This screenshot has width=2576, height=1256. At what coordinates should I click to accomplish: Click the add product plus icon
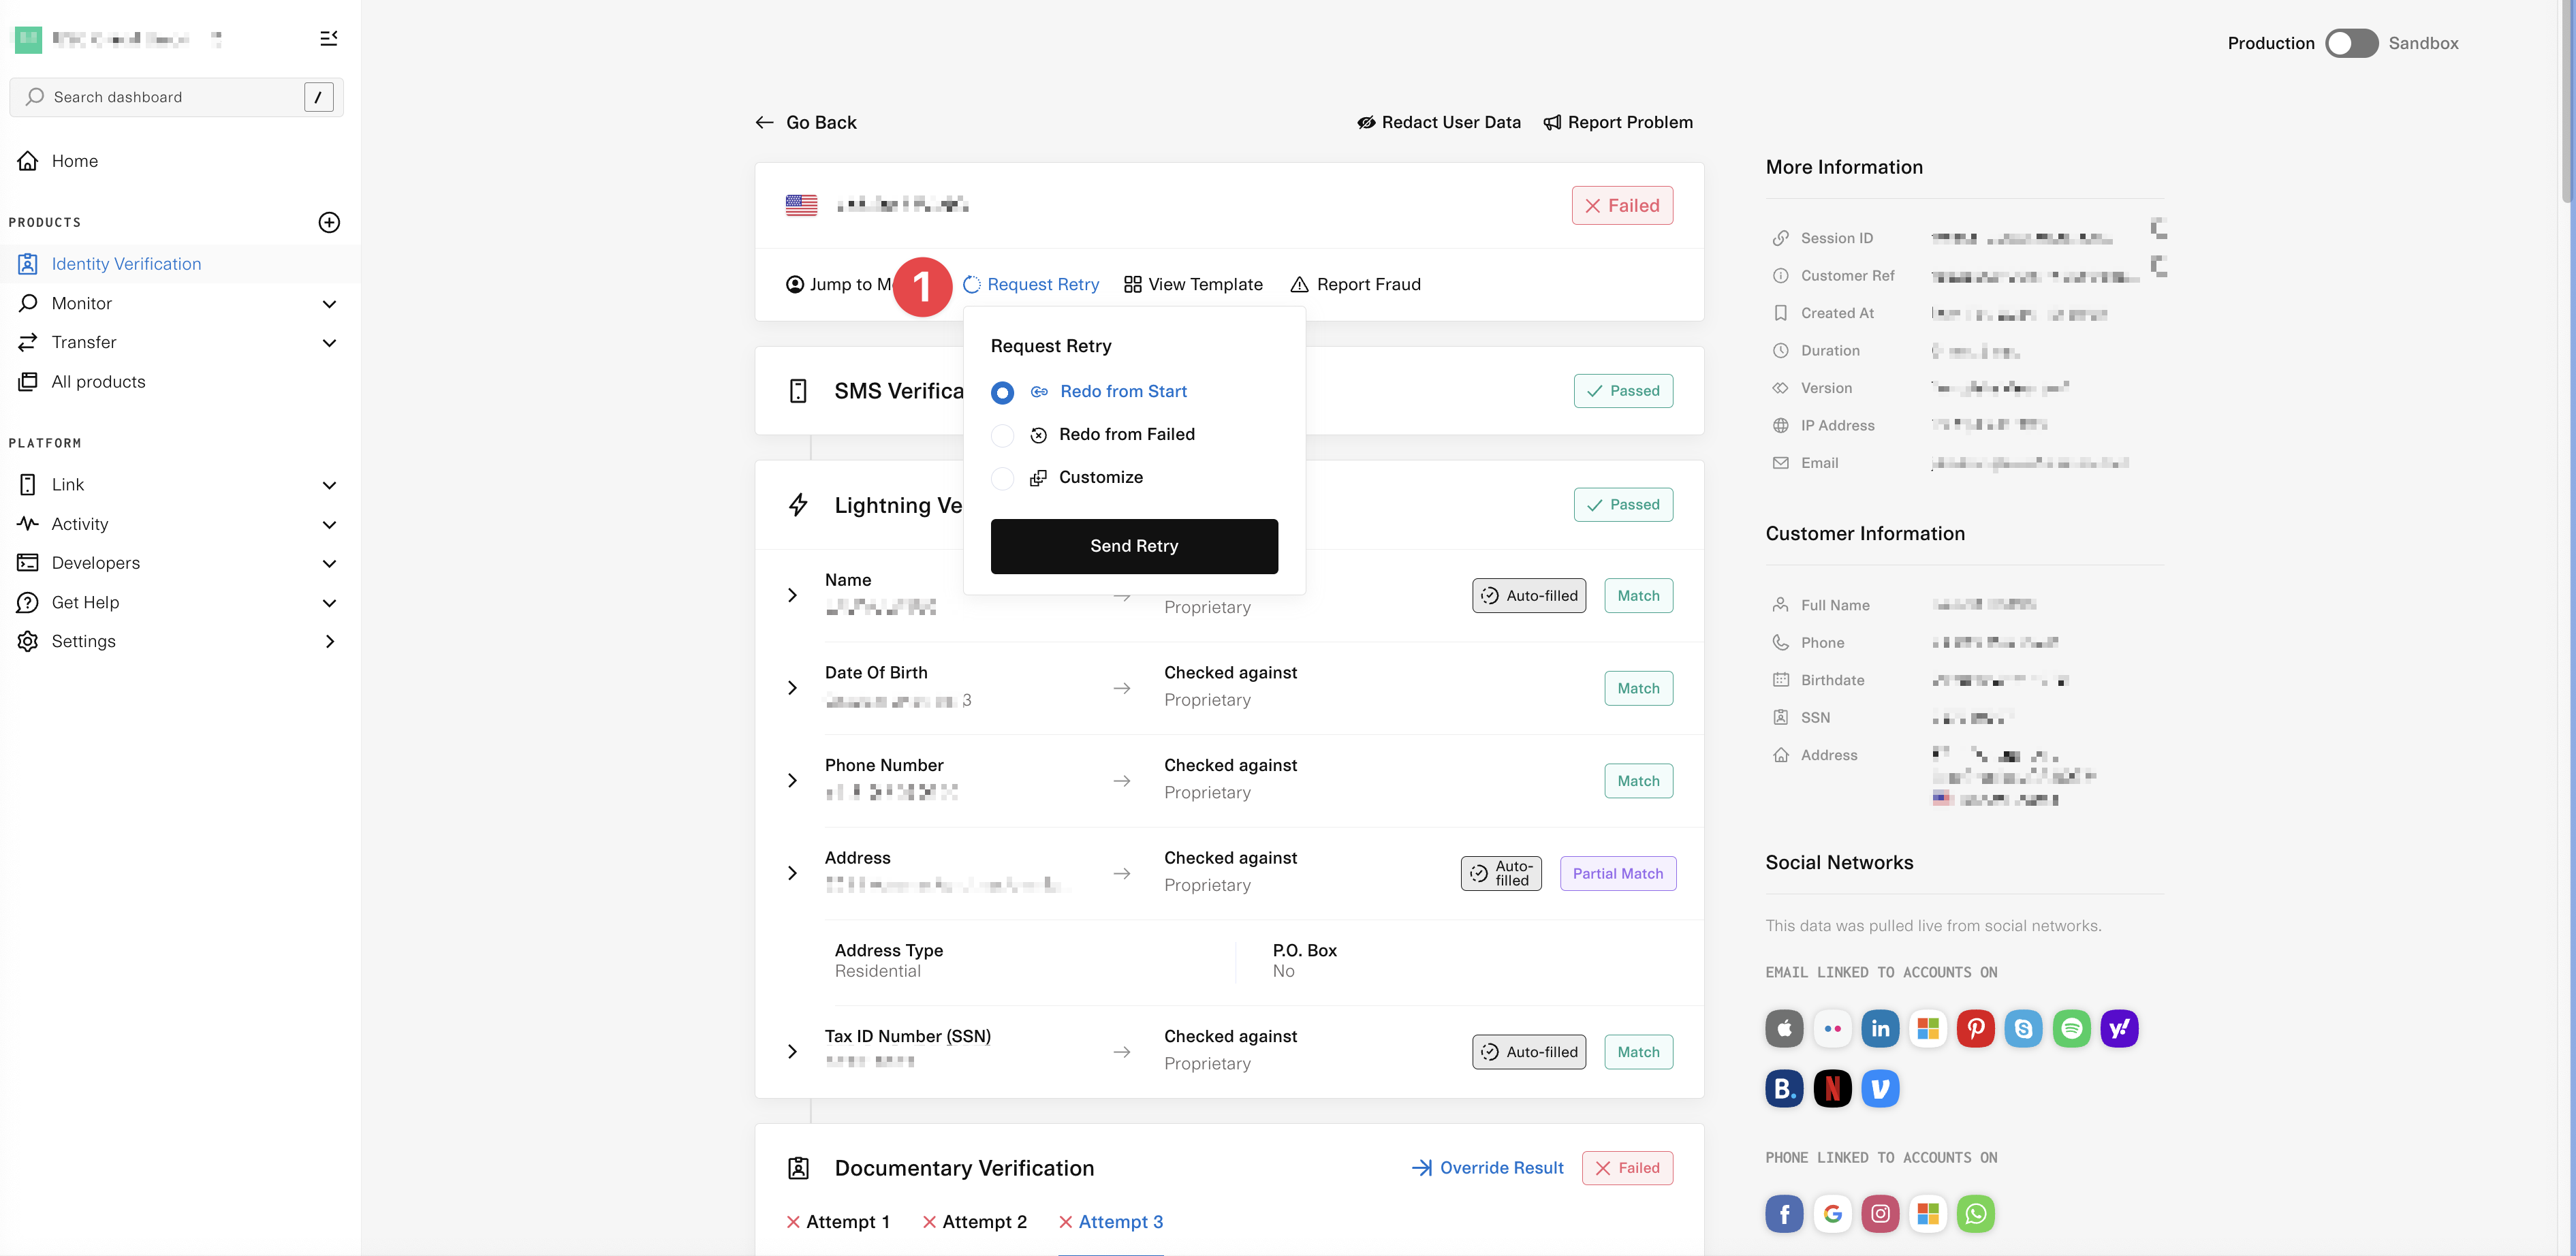[329, 222]
